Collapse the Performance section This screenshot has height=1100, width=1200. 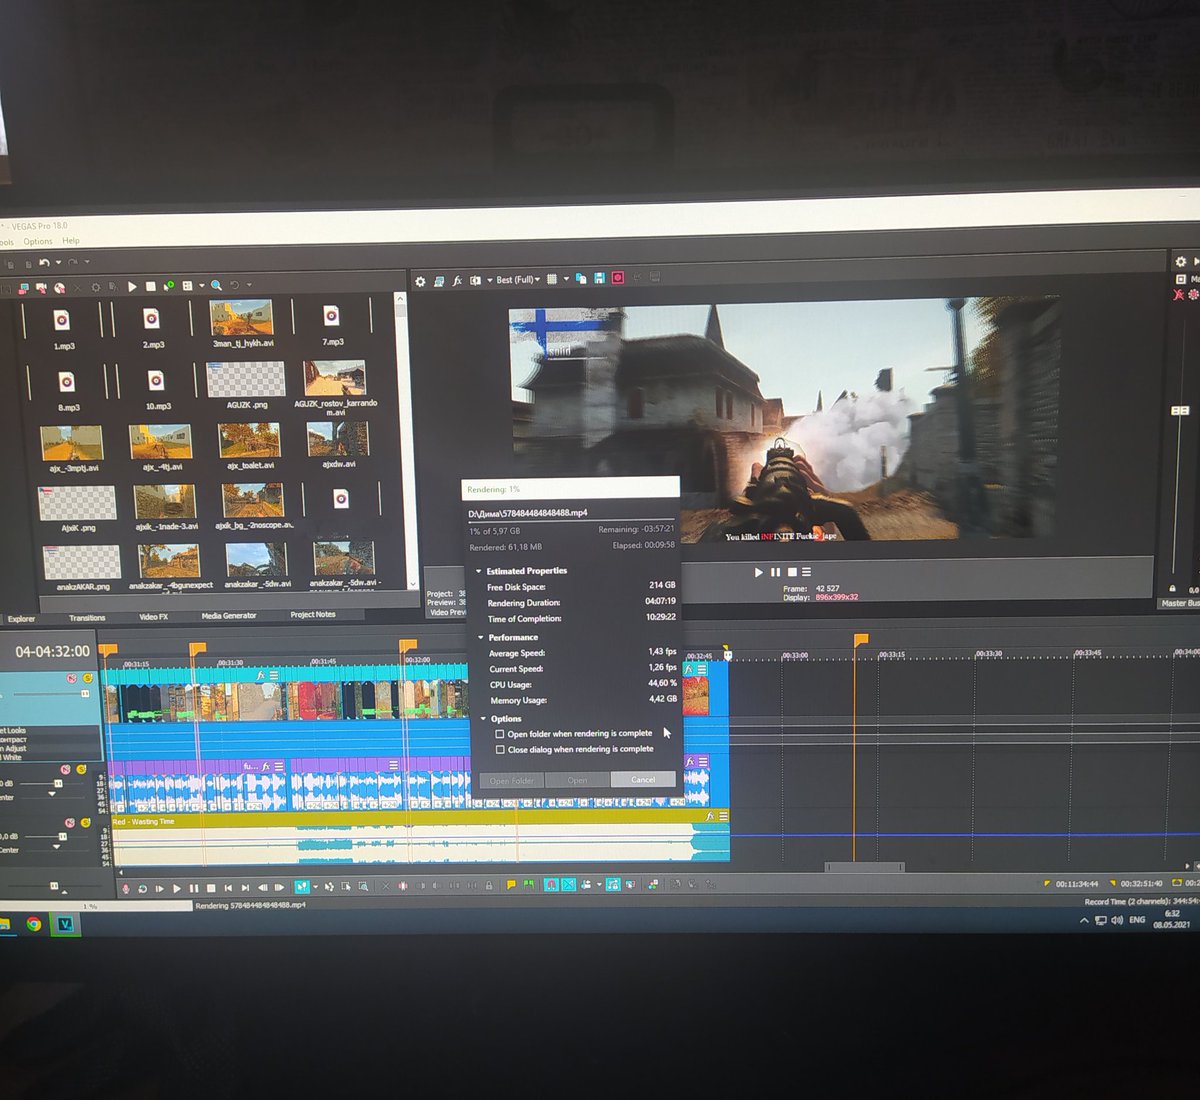click(x=480, y=637)
